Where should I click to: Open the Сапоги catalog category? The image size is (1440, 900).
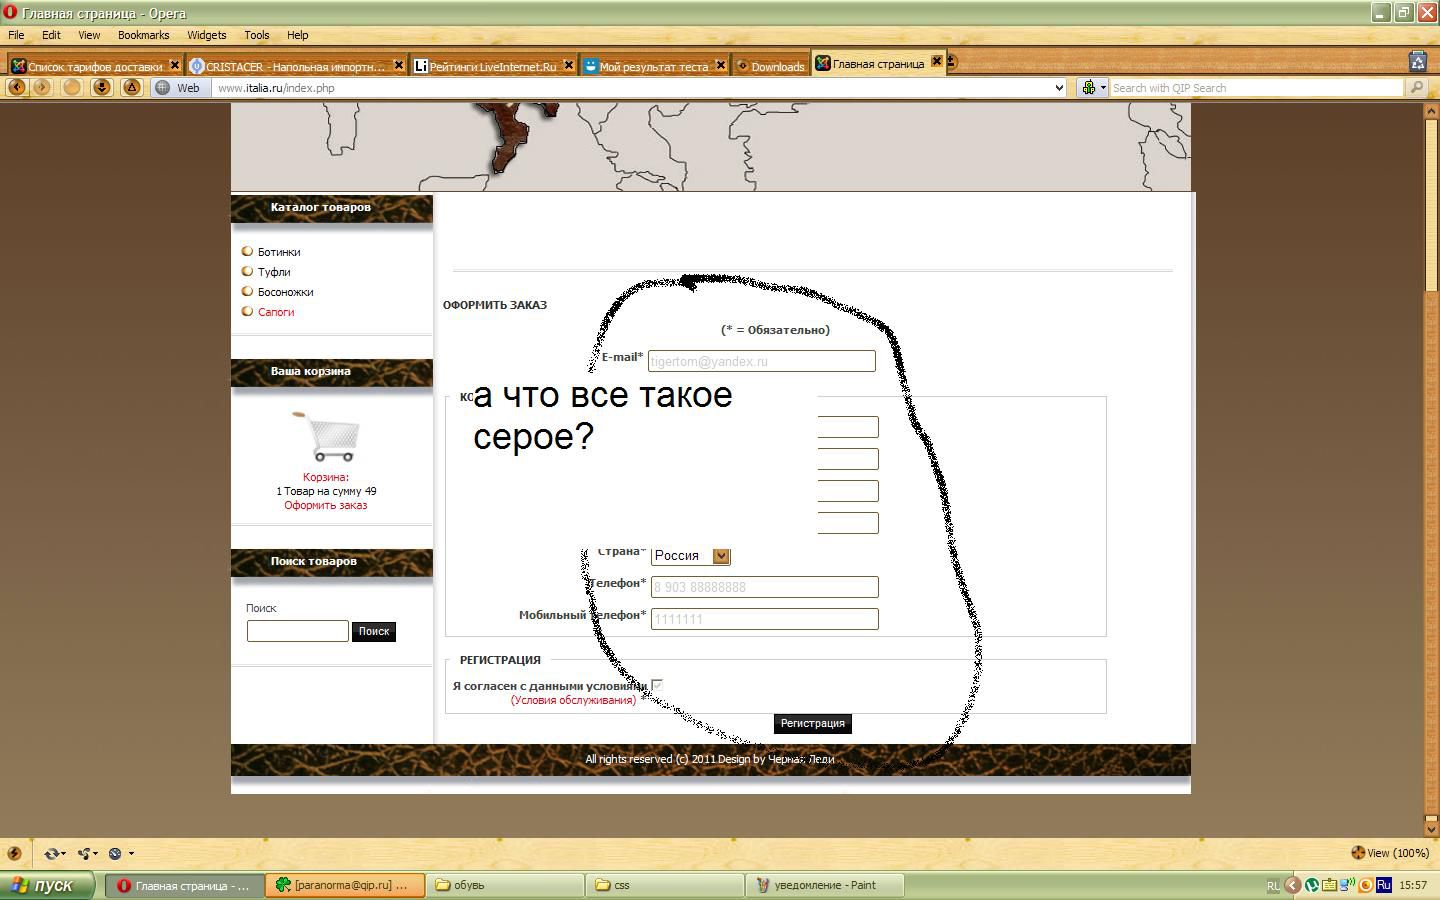[x=276, y=312]
